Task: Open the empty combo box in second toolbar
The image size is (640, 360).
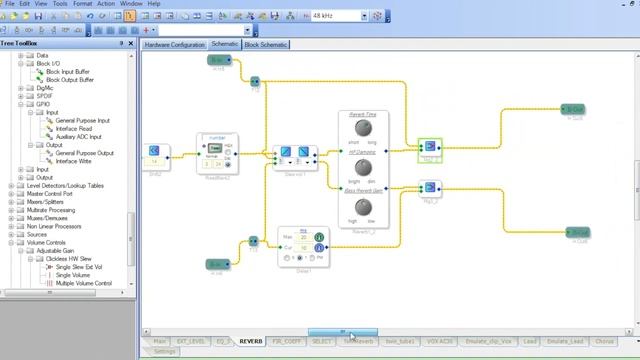Action: [247, 31]
